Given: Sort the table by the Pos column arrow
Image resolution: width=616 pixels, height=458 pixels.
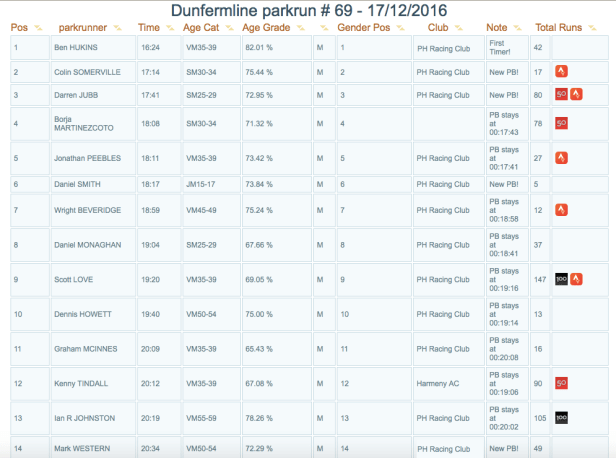Looking at the screenshot, I should (x=38, y=28).
